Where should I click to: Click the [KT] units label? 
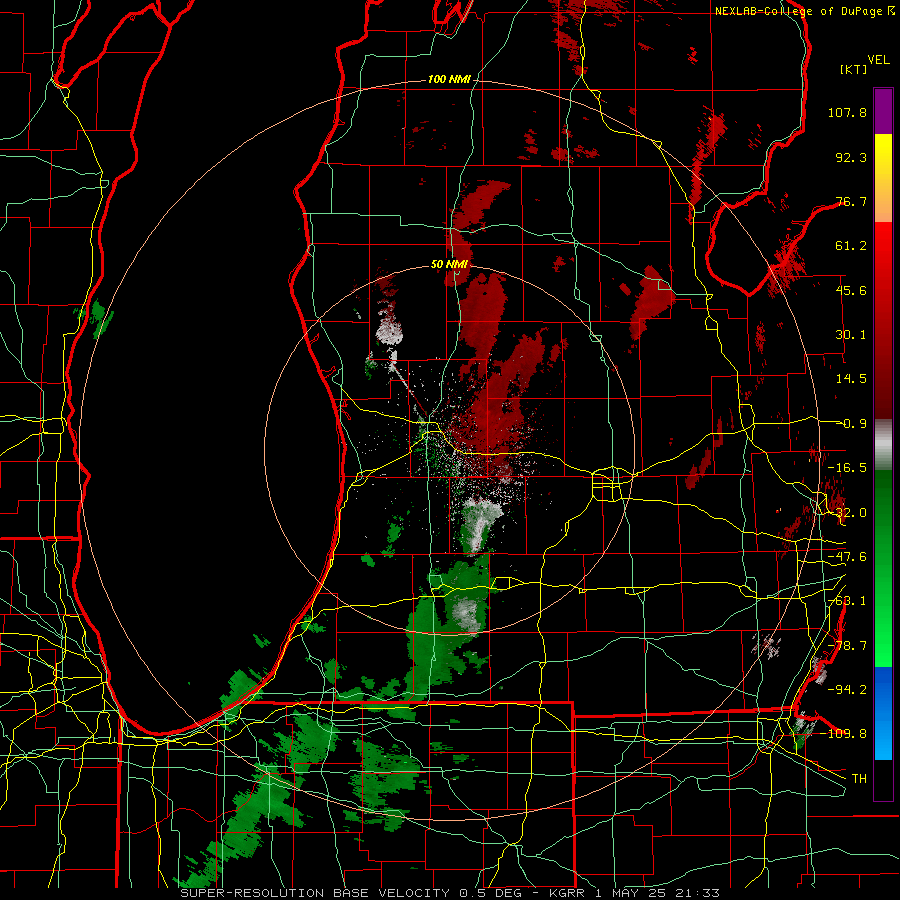[854, 69]
